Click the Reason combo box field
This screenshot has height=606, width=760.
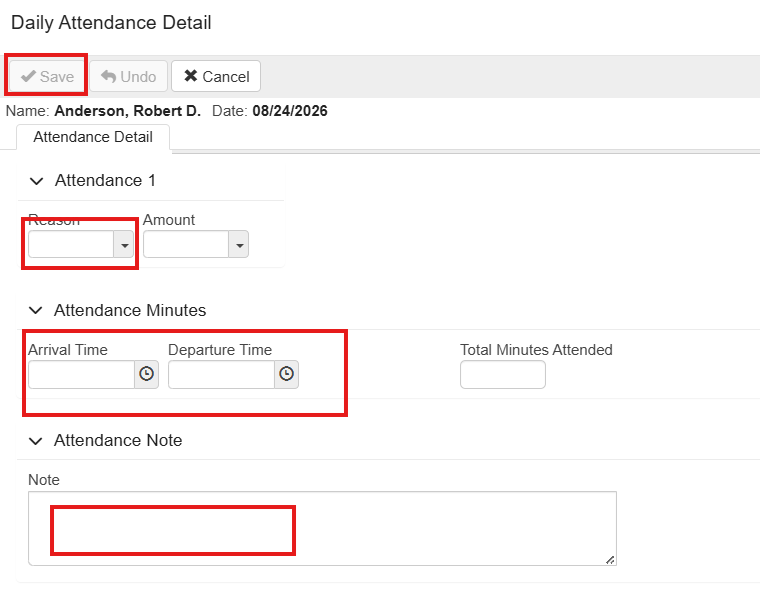71,244
